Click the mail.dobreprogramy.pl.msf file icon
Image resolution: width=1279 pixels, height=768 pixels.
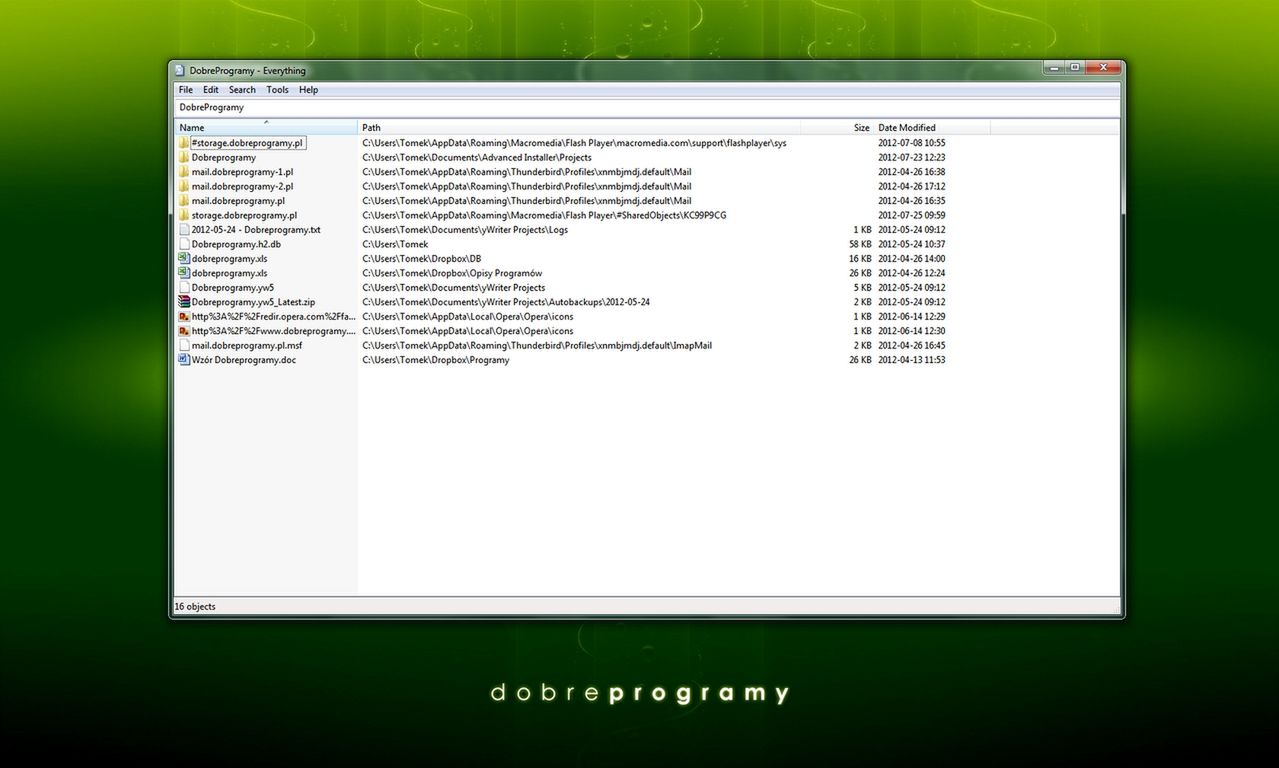(x=184, y=345)
